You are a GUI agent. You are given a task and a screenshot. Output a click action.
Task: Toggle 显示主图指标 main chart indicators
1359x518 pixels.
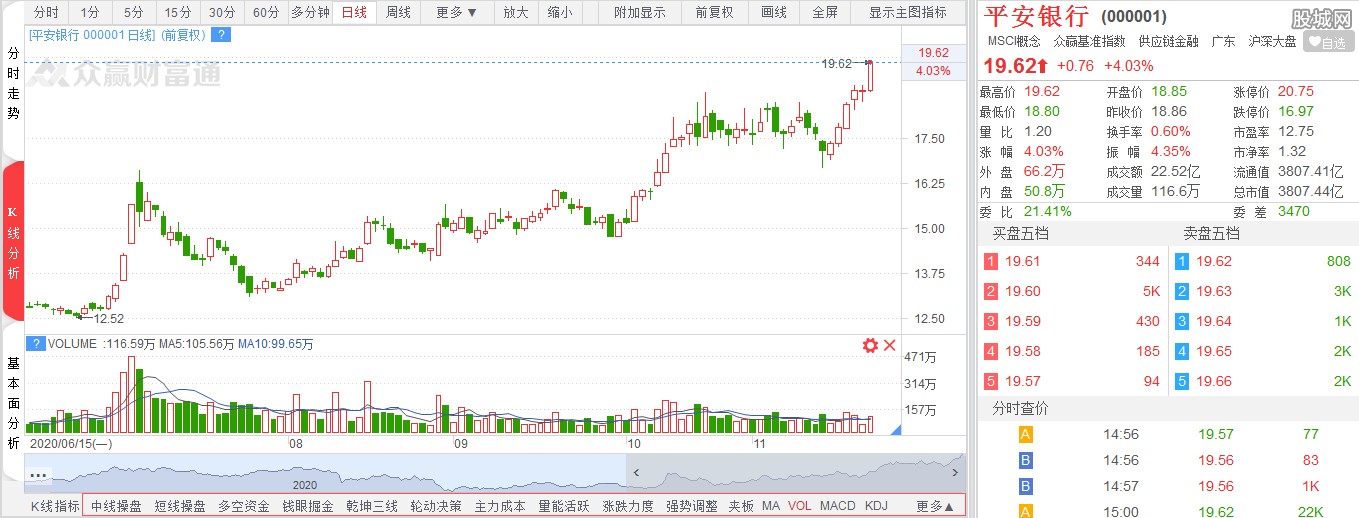tap(908, 13)
